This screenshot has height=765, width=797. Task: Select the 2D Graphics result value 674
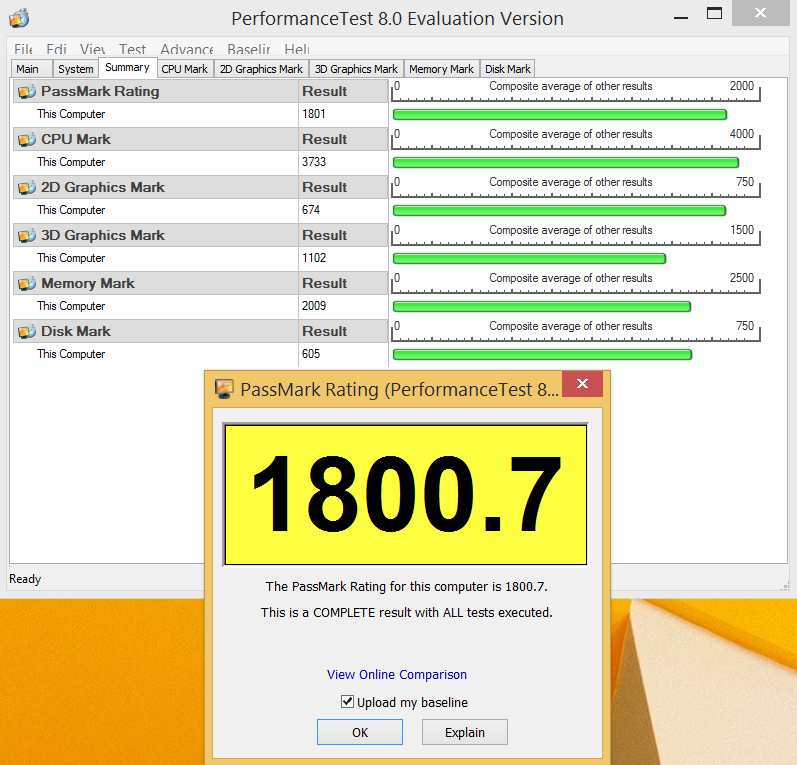pyautogui.click(x=311, y=210)
